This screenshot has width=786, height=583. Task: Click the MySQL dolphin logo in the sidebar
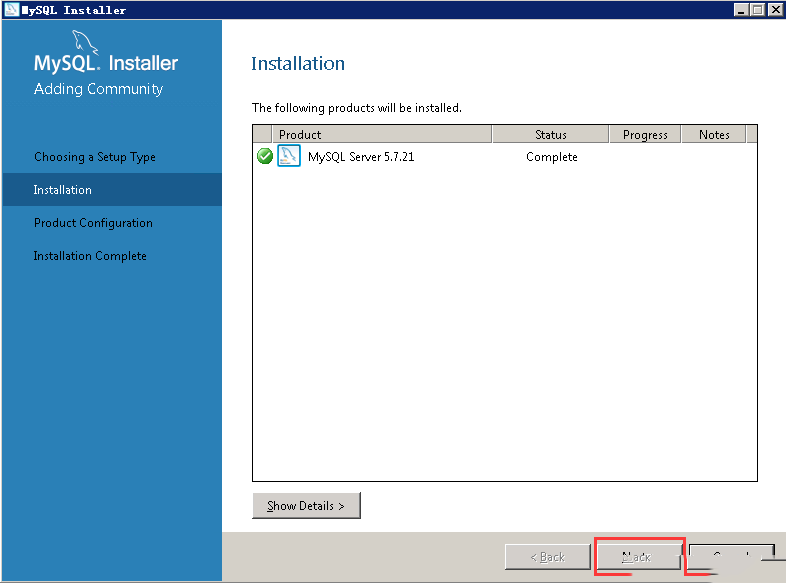85,42
